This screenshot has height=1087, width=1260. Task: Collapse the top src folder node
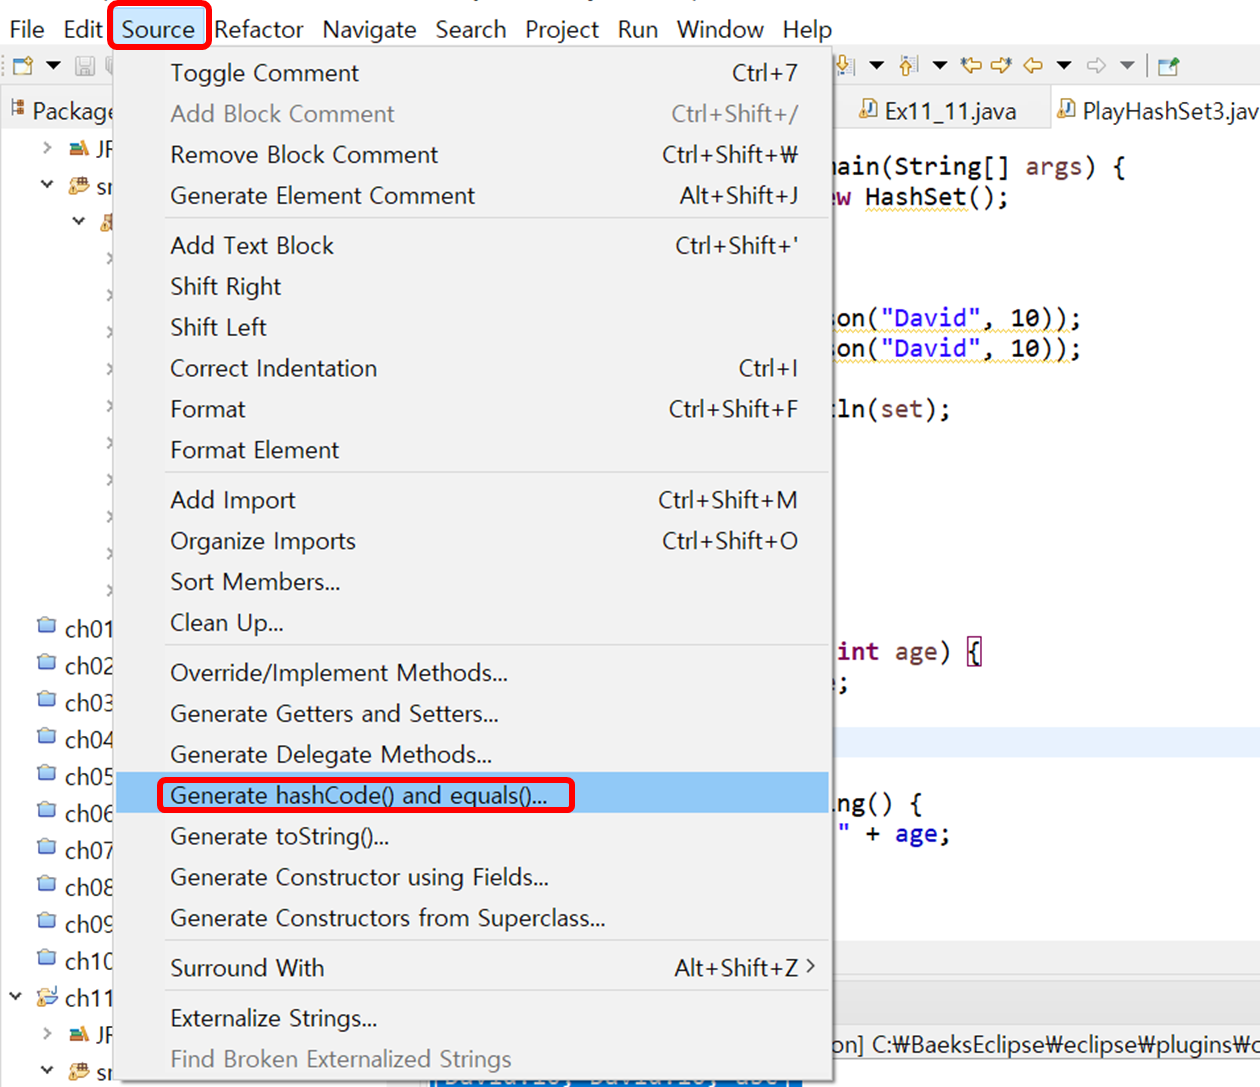(x=47, y=185)
